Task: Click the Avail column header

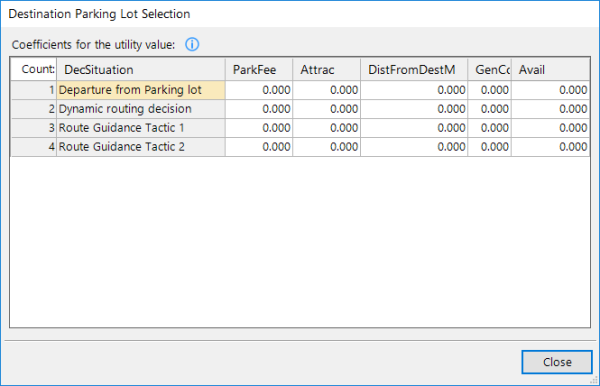Action: point(550,70)
